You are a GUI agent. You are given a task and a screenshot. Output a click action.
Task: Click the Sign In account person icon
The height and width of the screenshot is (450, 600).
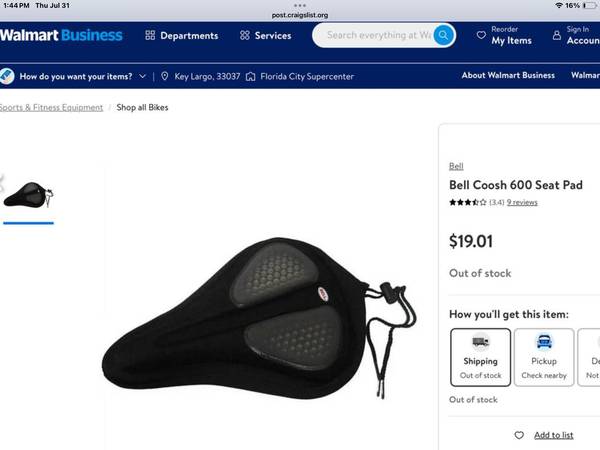(x=557, y=35)
